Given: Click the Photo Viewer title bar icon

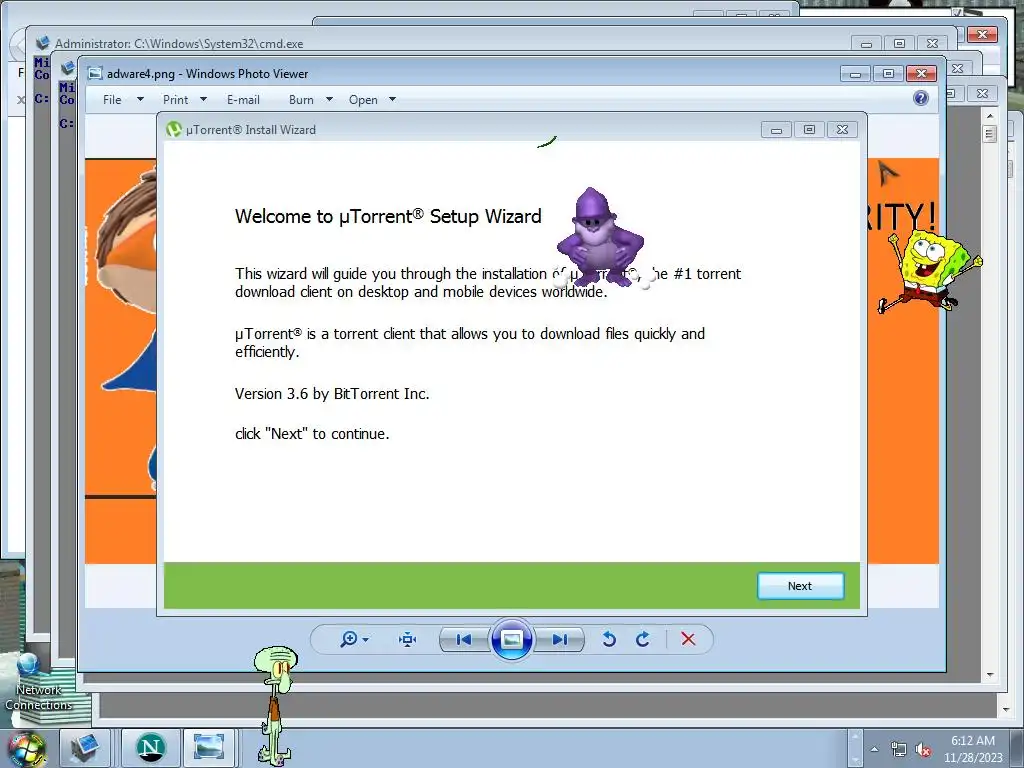Looking at the screenshot, I should click(95, 73).
